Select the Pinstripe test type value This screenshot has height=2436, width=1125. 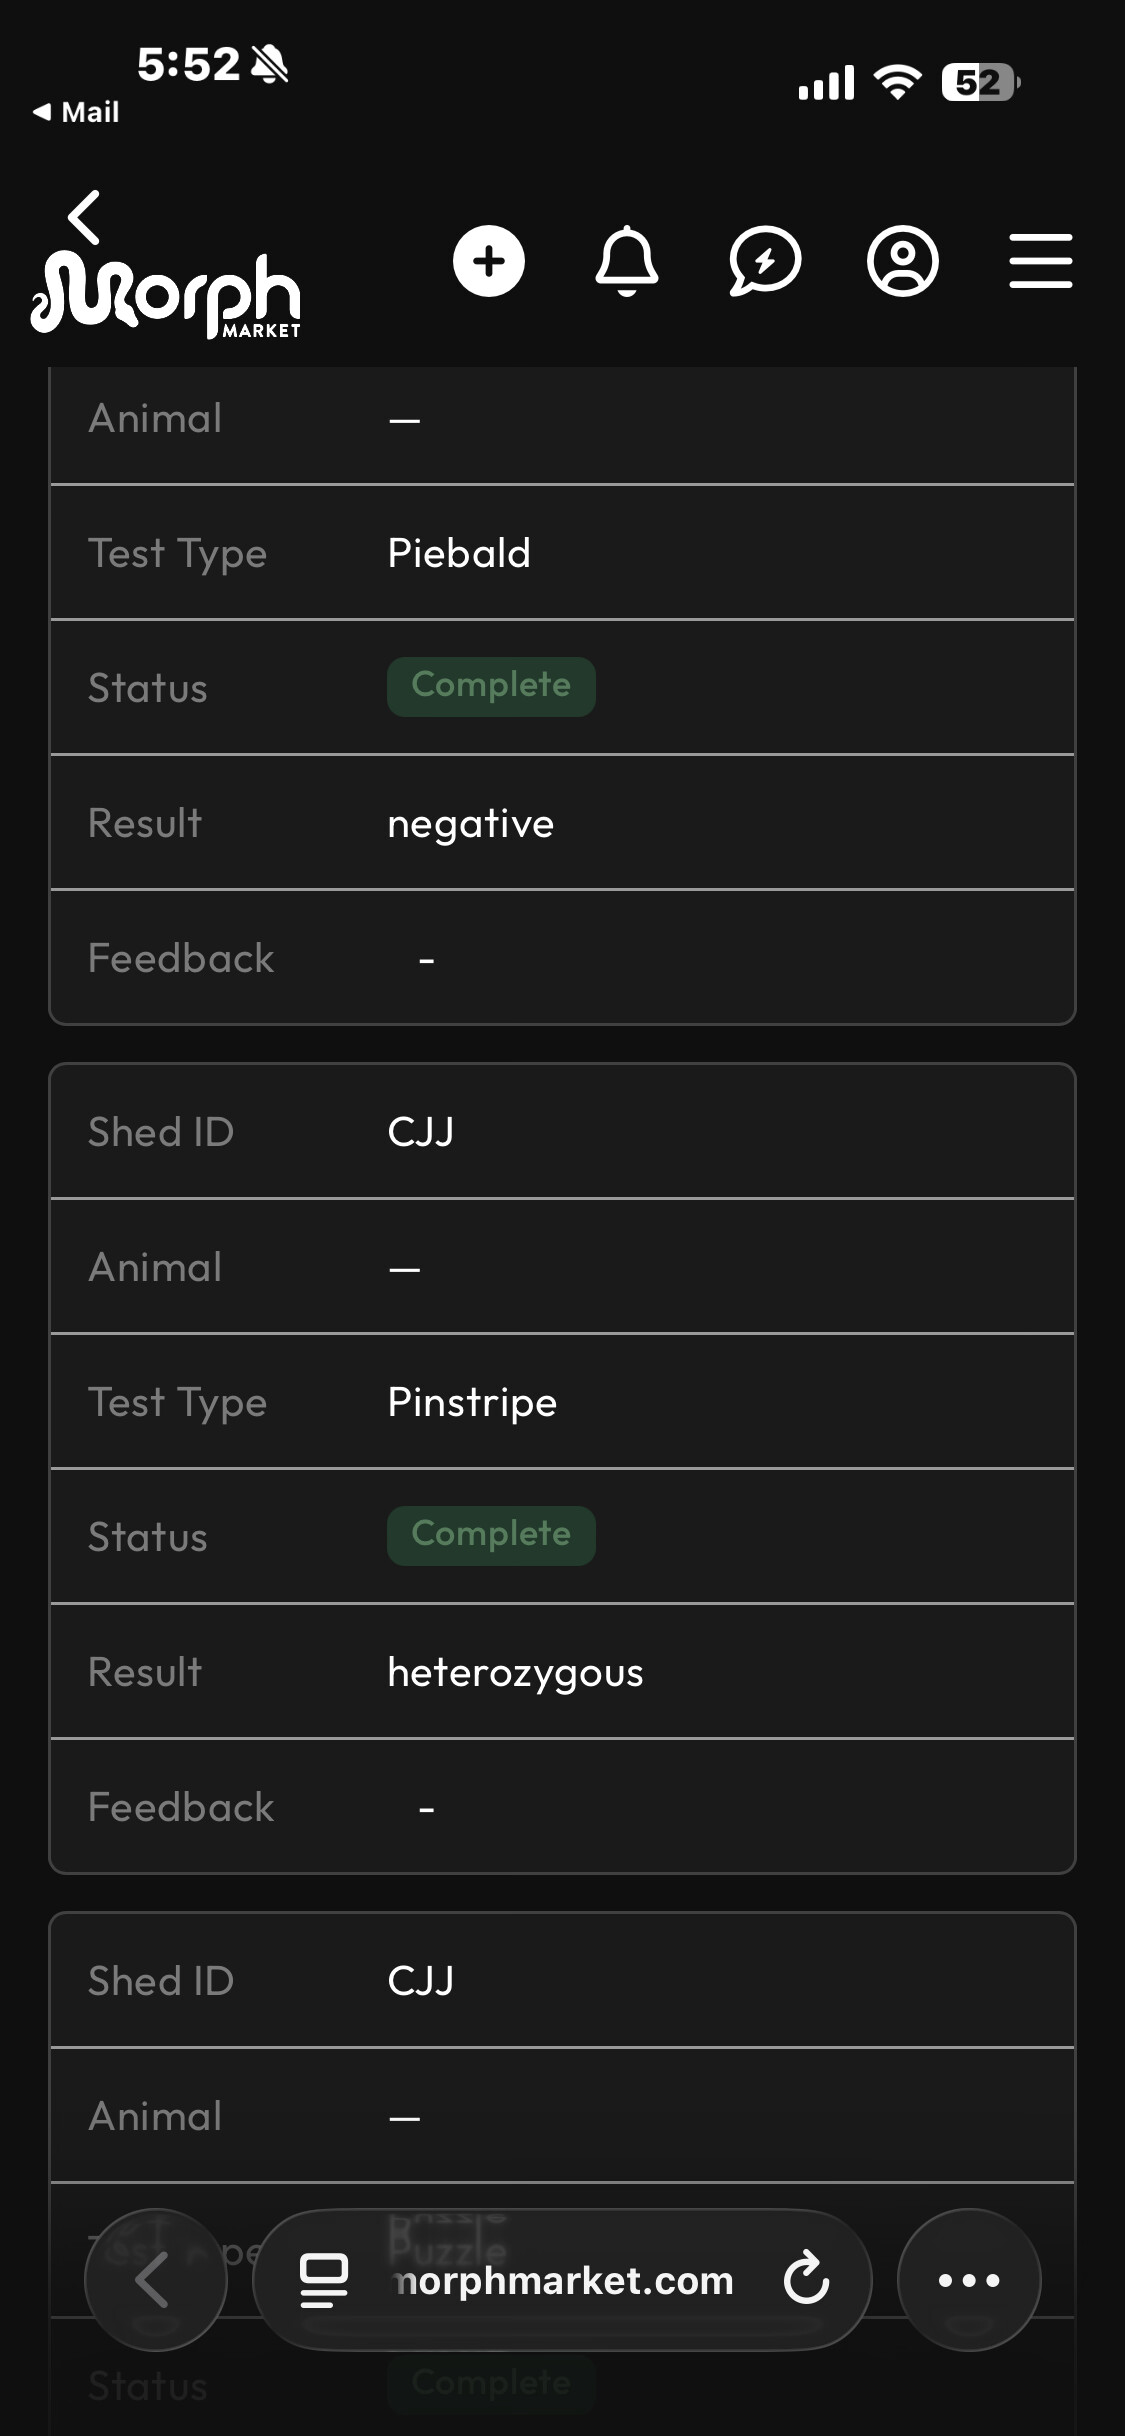pos(472,1402)
